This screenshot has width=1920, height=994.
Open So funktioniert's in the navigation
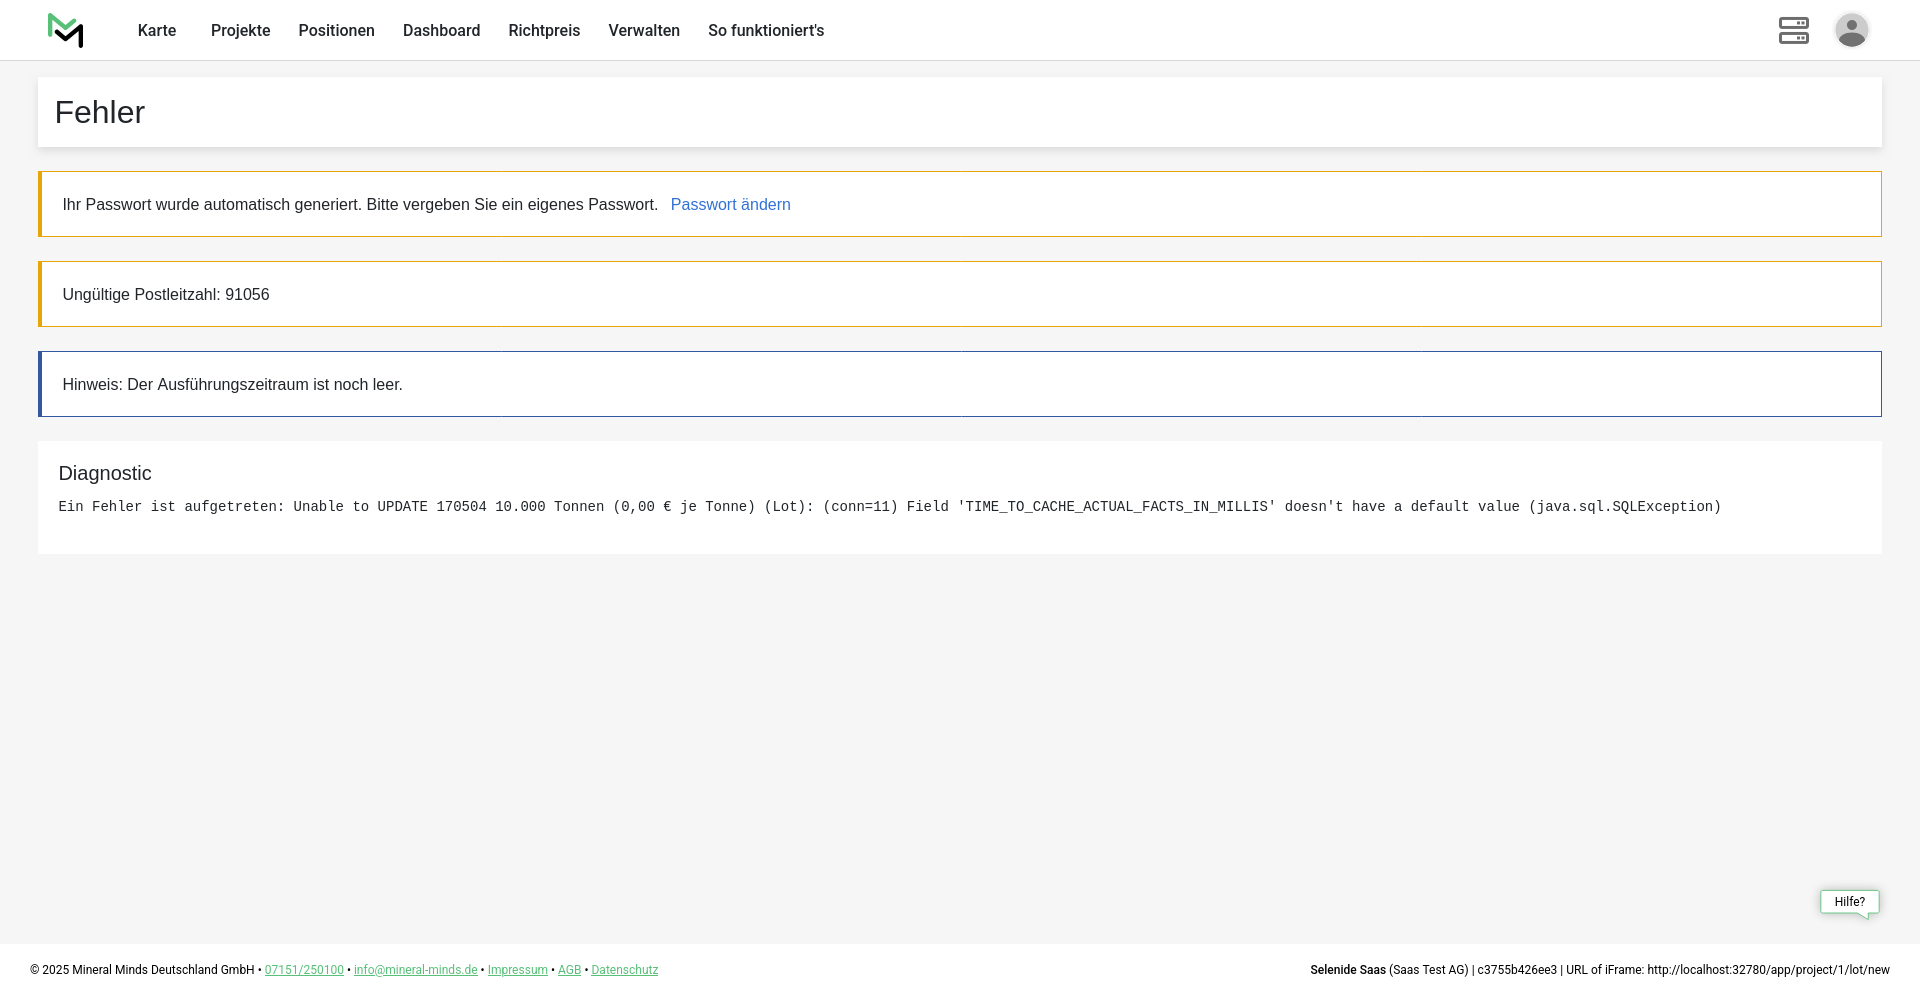pos(766,31)
